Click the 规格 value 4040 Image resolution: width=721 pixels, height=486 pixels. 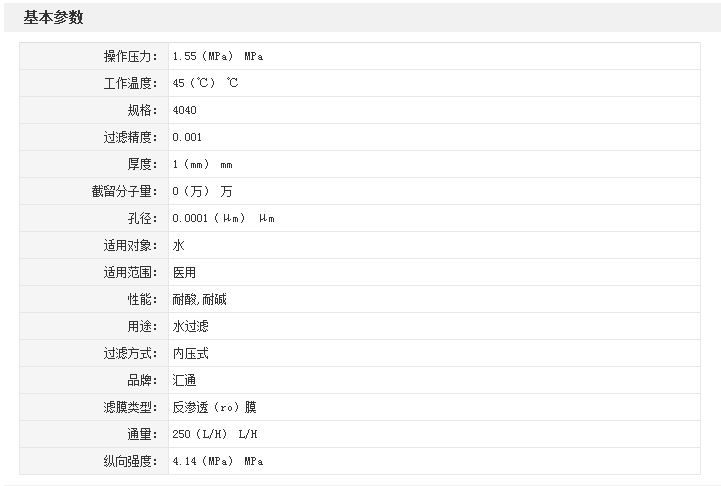pyautogui.click(x=185, y=110)
